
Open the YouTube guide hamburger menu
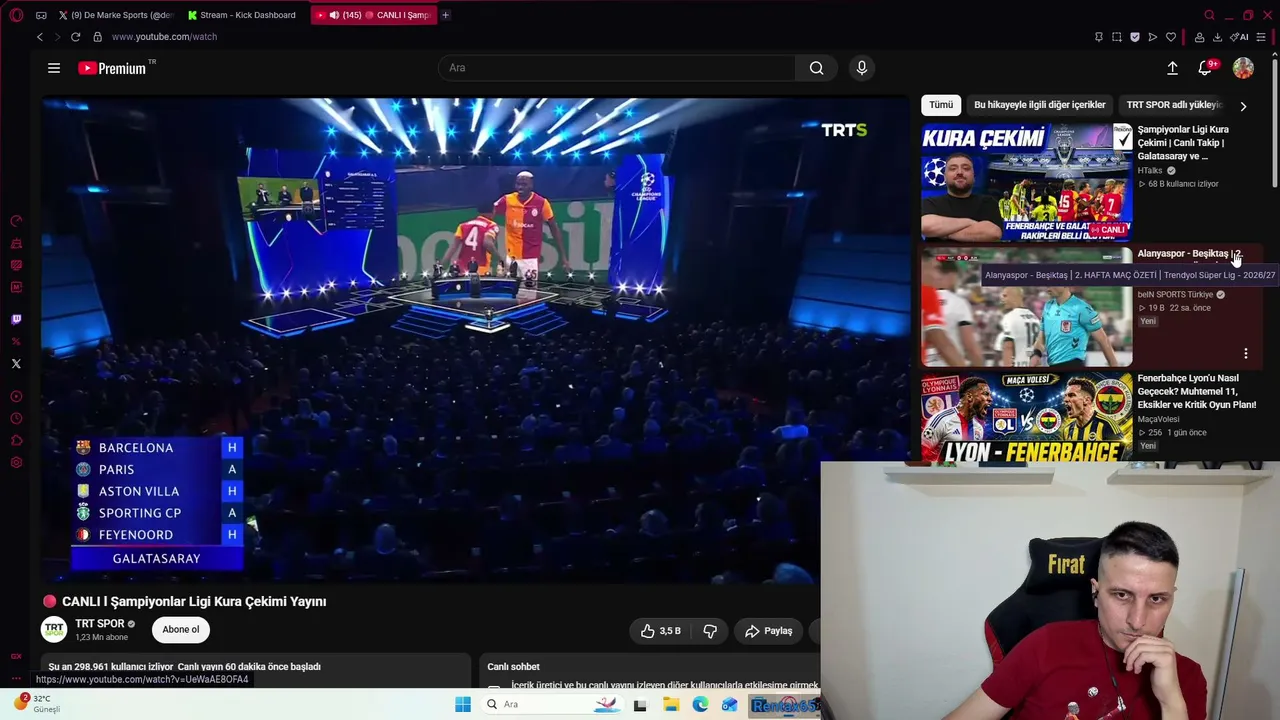tap(54, 68)
